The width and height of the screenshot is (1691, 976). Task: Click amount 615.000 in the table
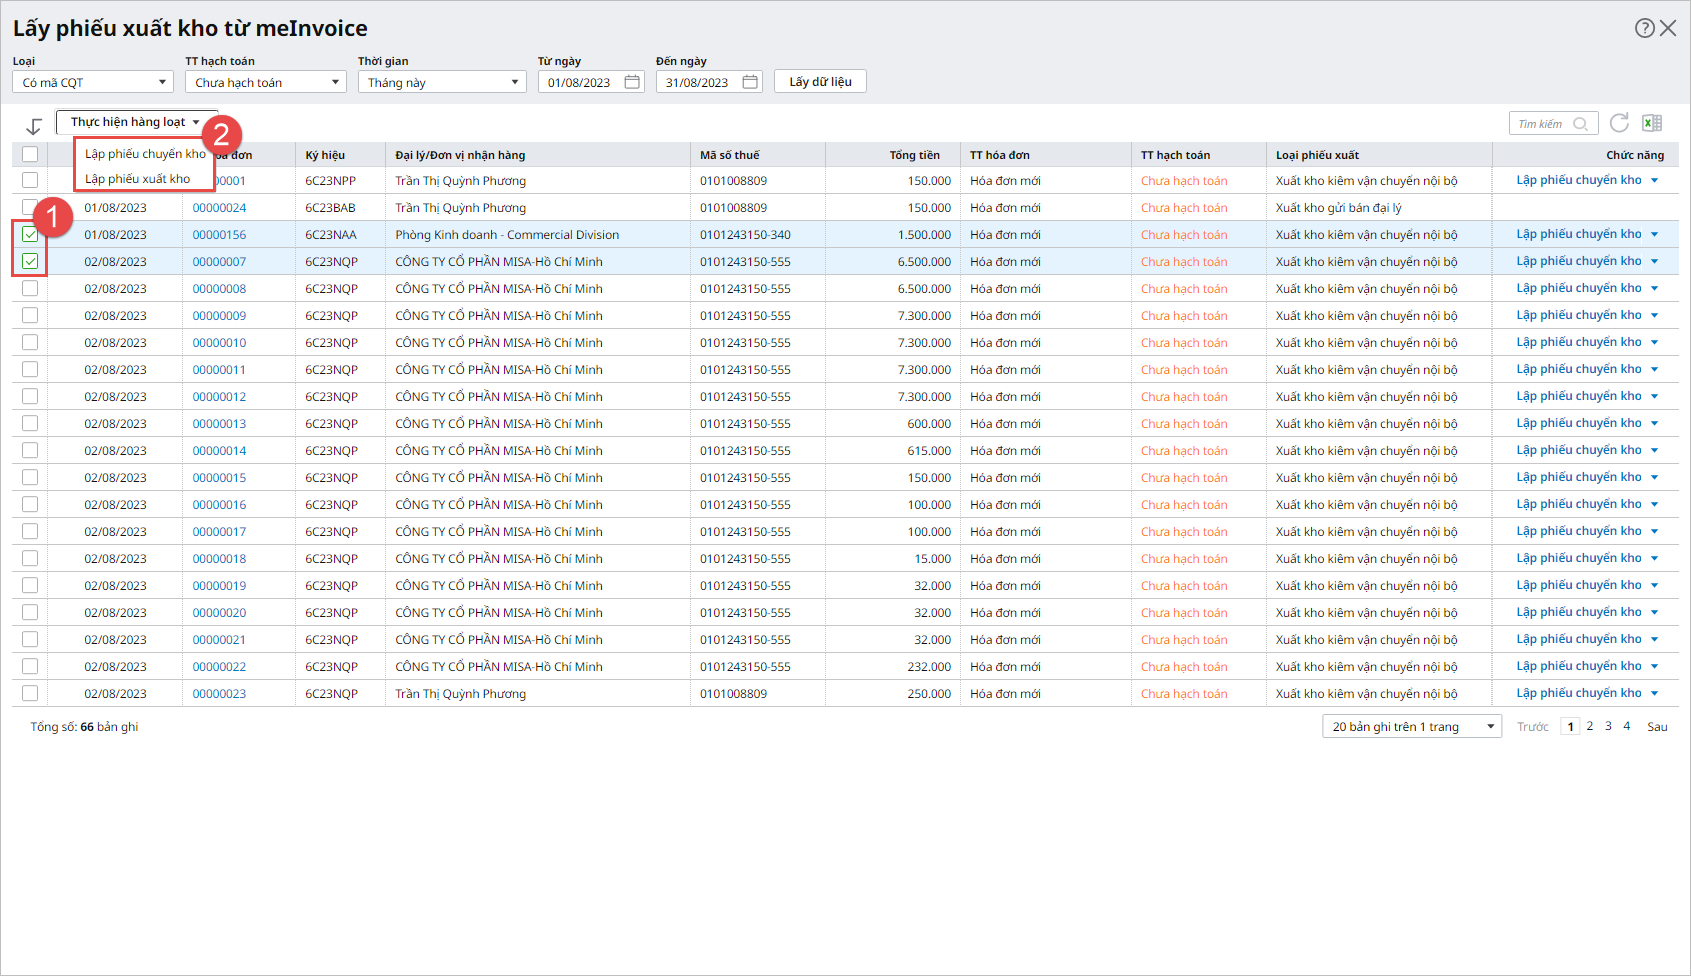[929, 451]
